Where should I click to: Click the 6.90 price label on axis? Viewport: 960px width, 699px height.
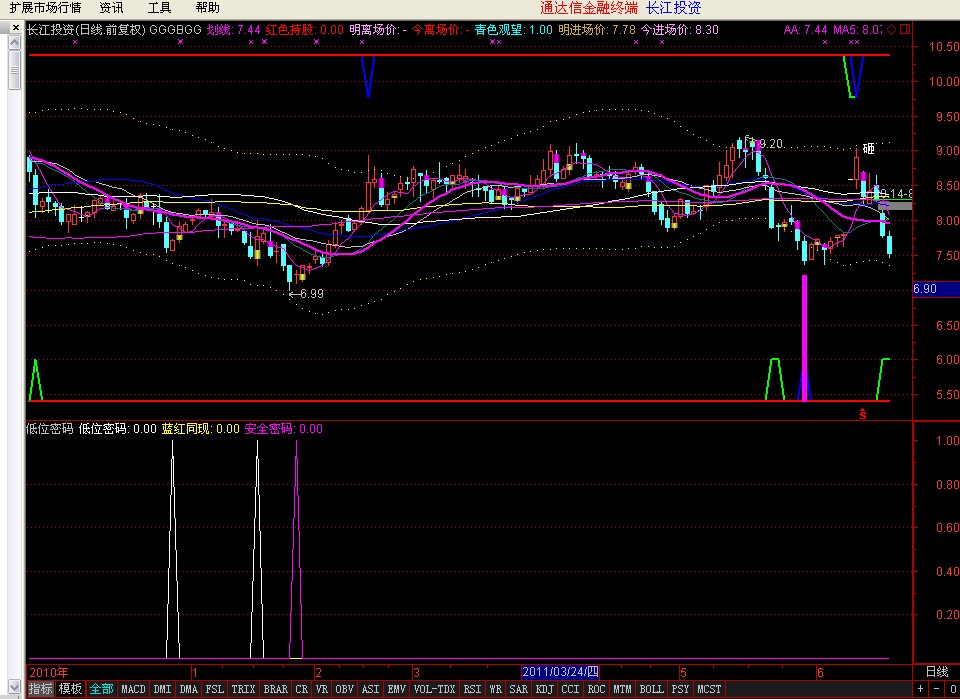pos(925,289)
